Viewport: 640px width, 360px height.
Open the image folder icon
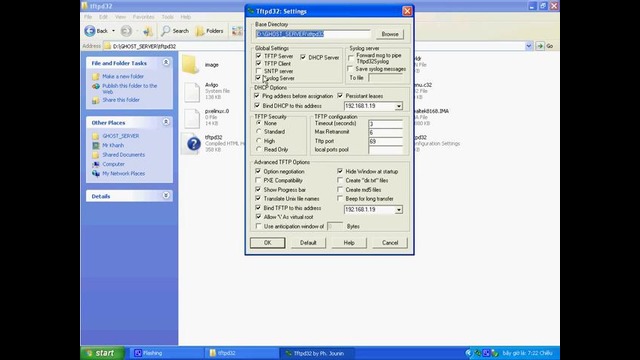click(191, 64)
